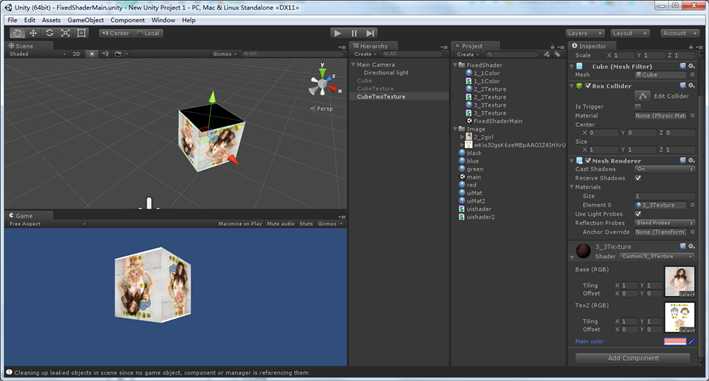Open the File menu
The image size is (709, 381).
click(12, 20)
